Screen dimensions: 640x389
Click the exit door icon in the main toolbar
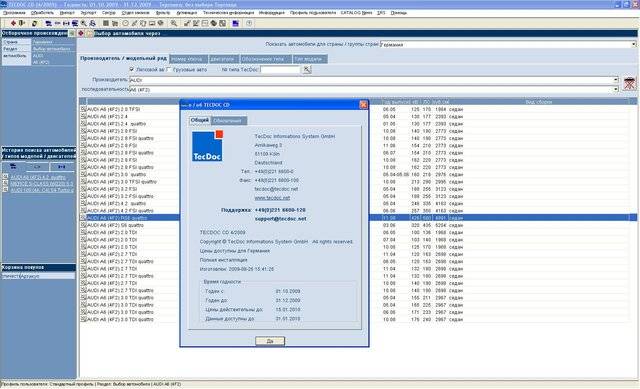point(22,23)
